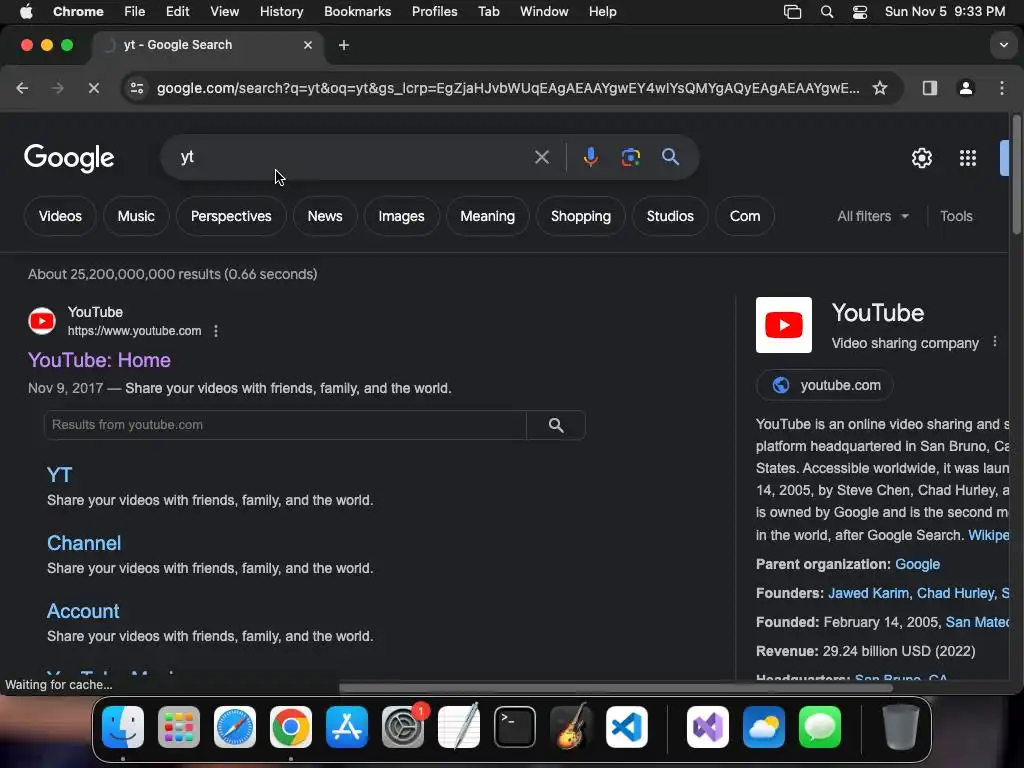Click the Google logo
This screenshot has width=1024, height=768.
(x=69, y=158)
